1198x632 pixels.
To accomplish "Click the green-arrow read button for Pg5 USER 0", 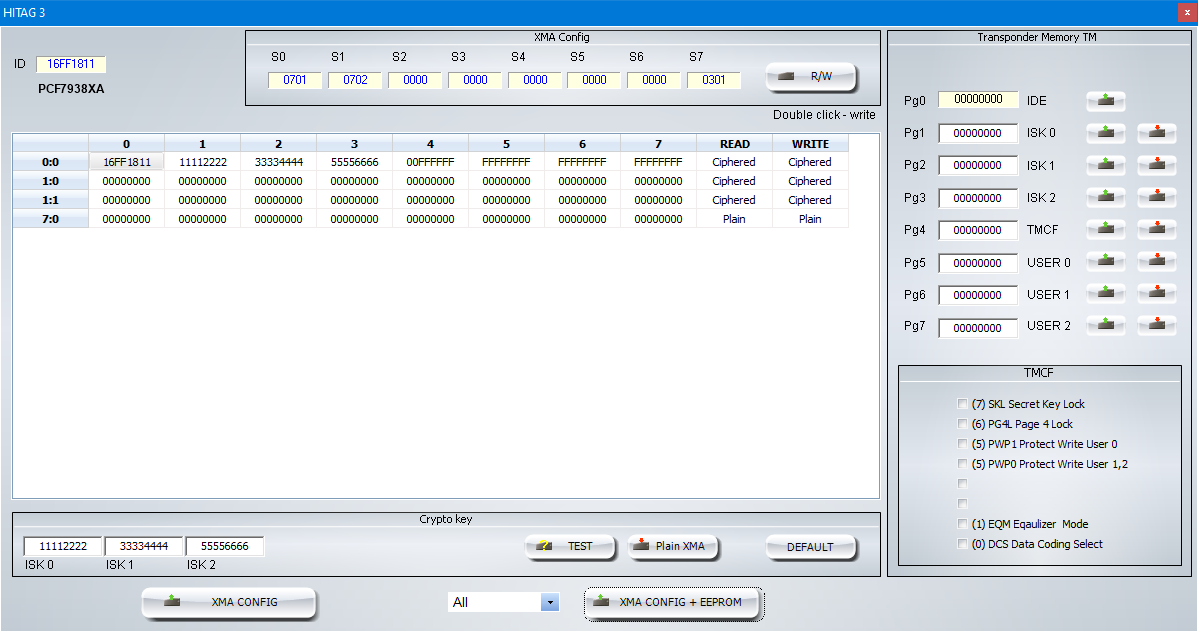I will [1106, 262].
